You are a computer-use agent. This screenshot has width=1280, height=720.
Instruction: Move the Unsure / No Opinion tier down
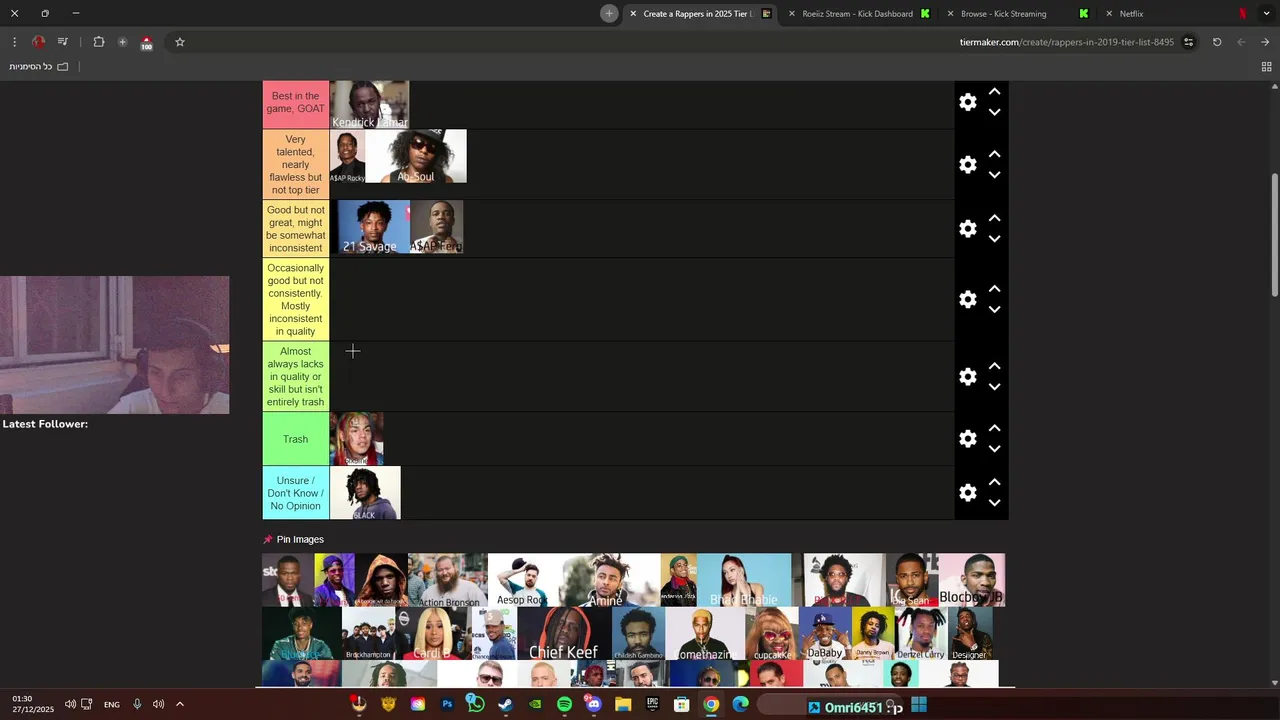point(994,503)
